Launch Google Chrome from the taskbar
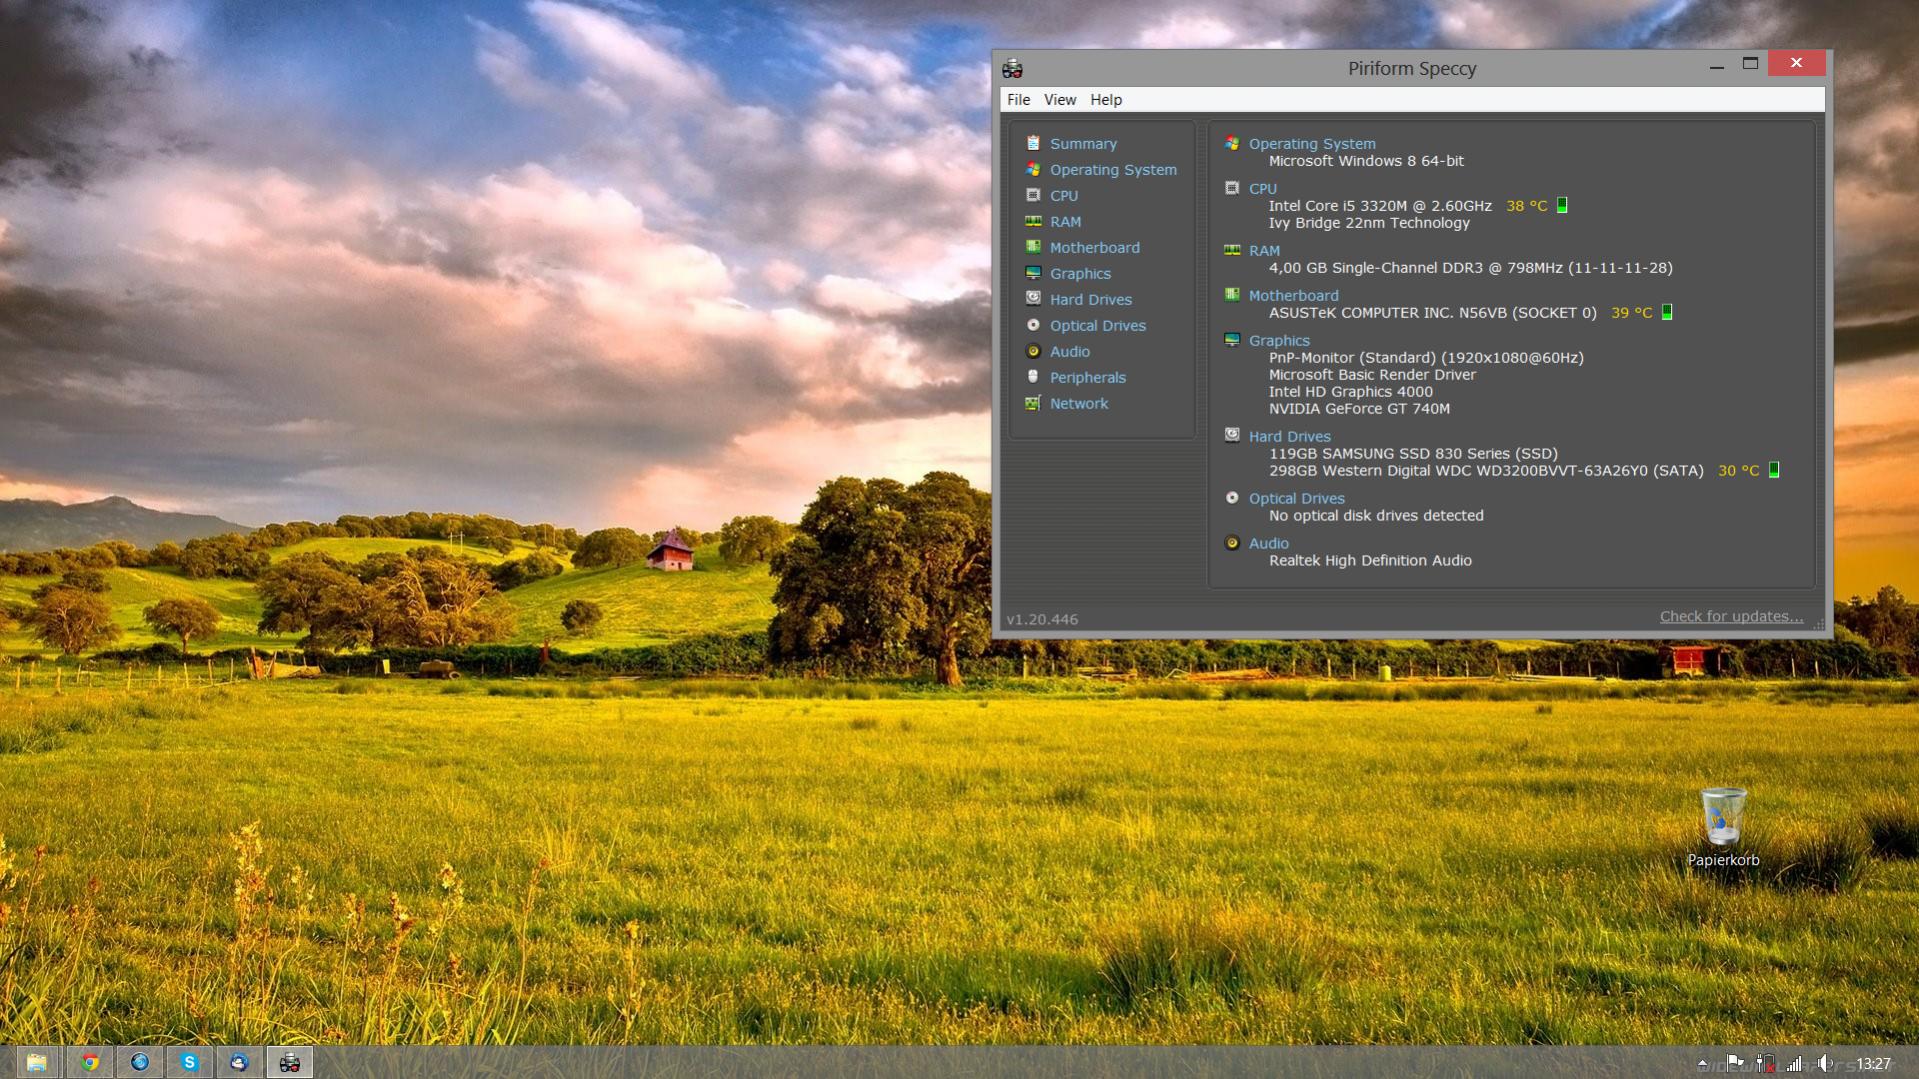The image size is (1919, 1079). click(90, 1062)
